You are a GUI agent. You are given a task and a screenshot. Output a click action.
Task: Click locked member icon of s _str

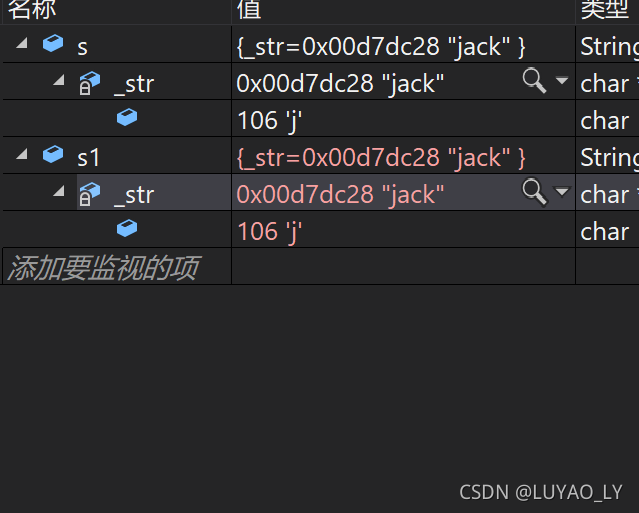tap(89, 83)
